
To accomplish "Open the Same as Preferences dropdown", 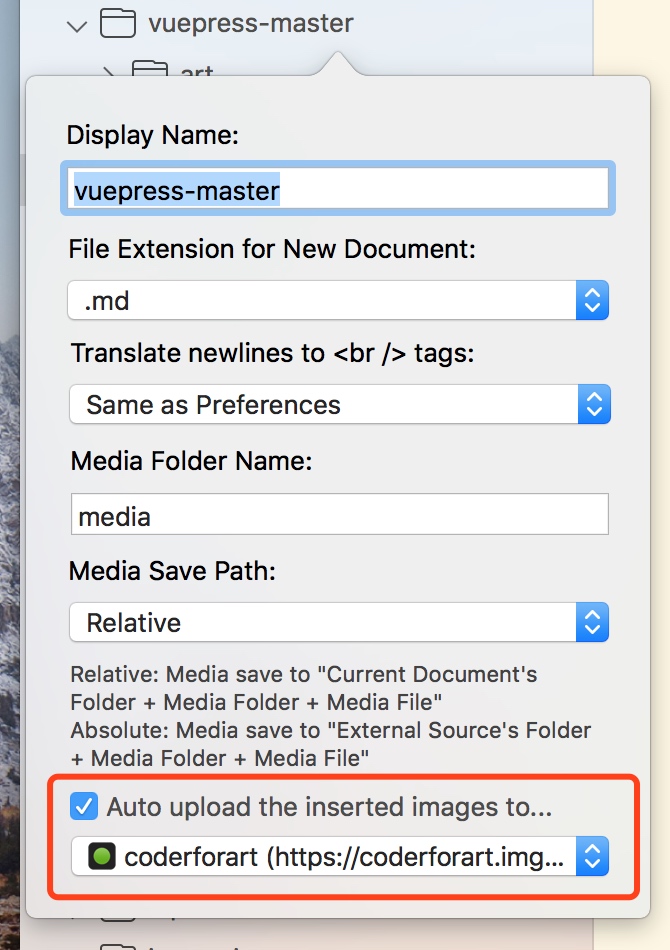I will pyautogui.click(x=320, y=405).
